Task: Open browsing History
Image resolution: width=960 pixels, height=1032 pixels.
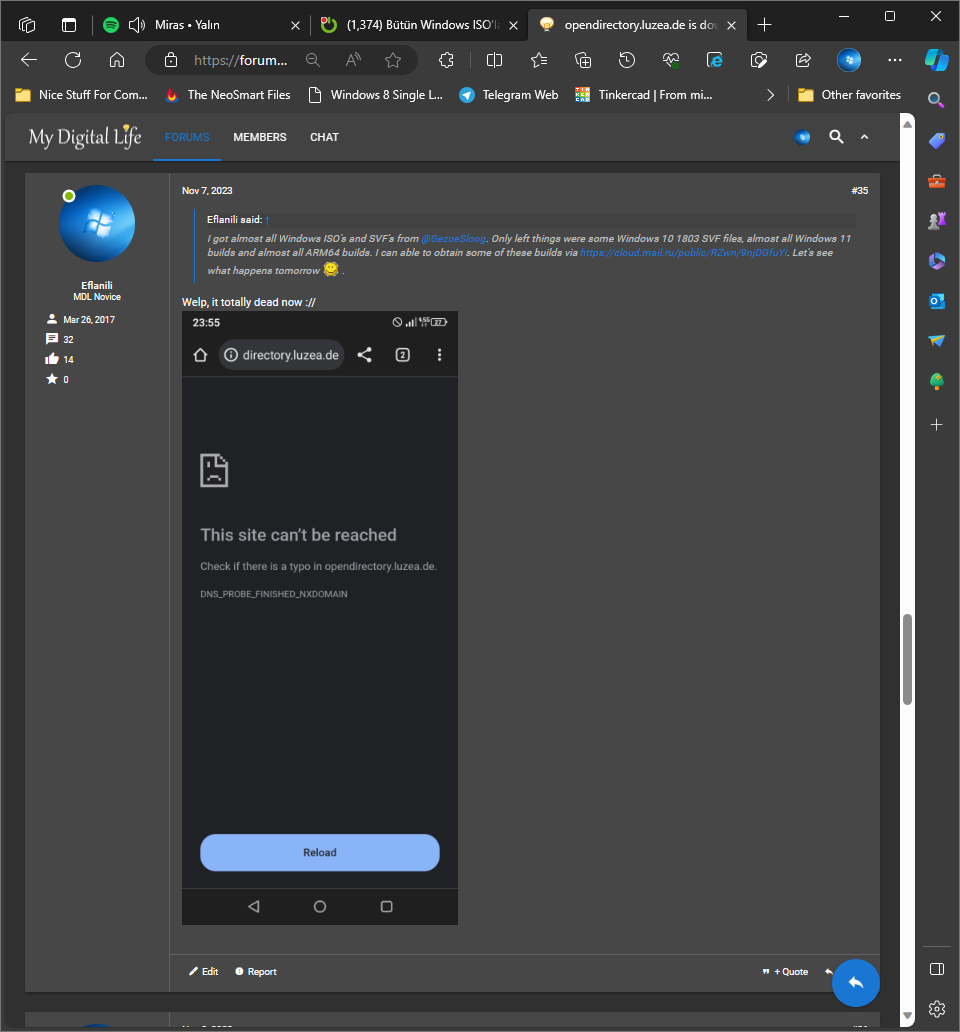Action: pos(627,60)
